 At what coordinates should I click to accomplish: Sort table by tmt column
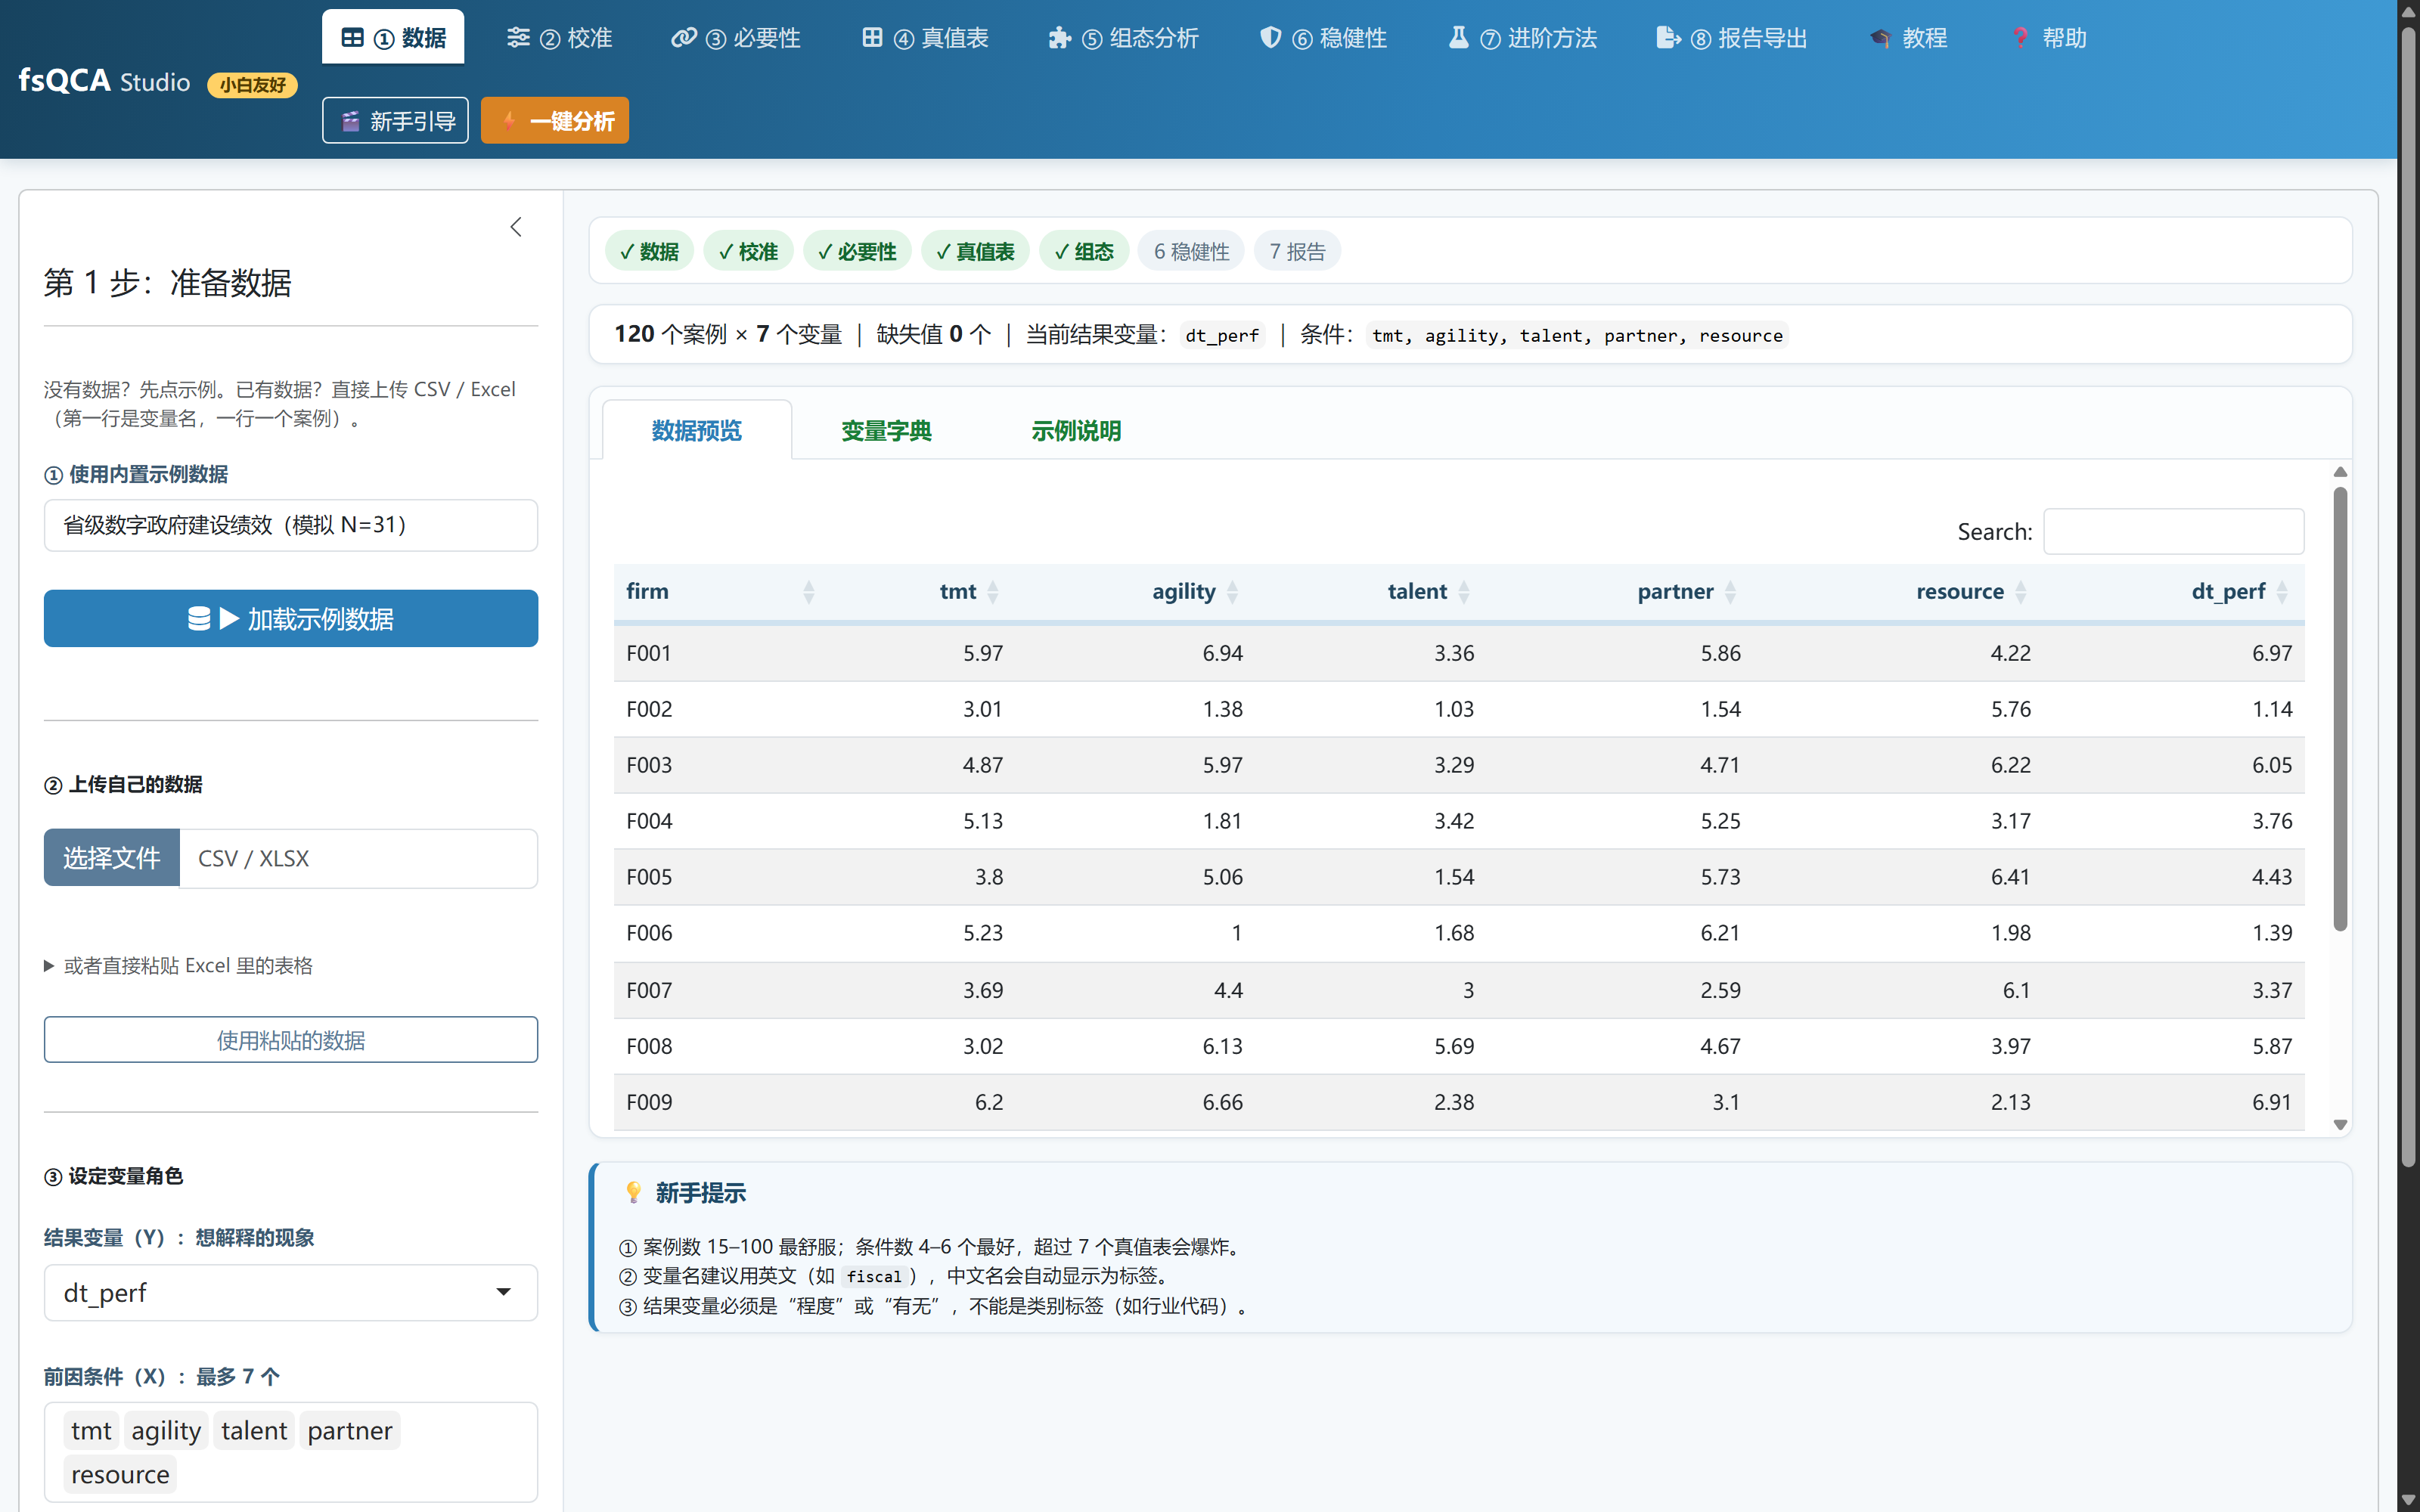(x=922, y=592)
